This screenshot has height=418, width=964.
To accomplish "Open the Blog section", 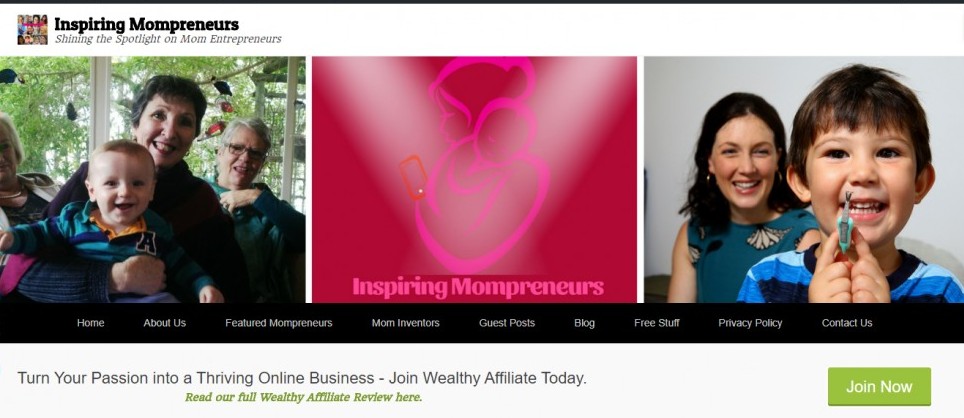I will (x=585, y=323).
